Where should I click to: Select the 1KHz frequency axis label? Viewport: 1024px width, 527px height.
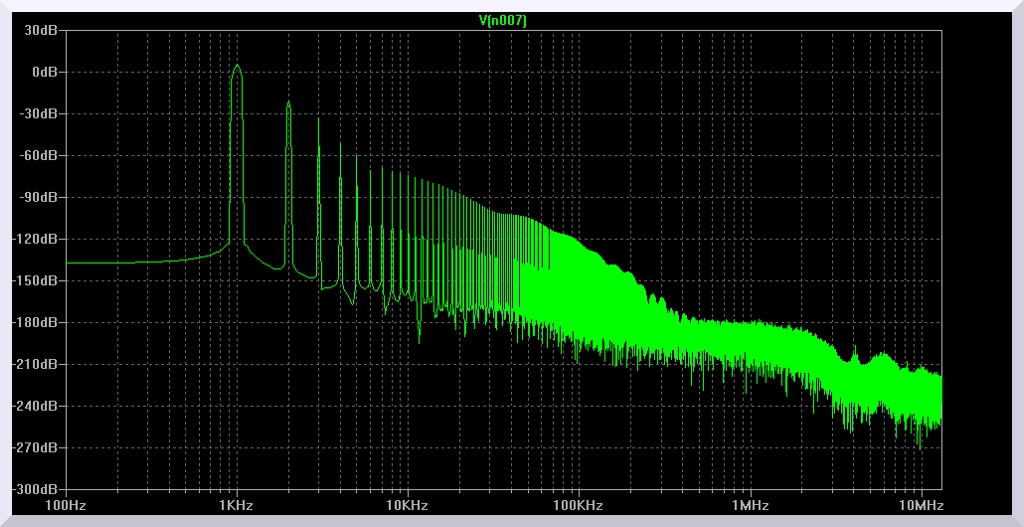pos(237,506)
